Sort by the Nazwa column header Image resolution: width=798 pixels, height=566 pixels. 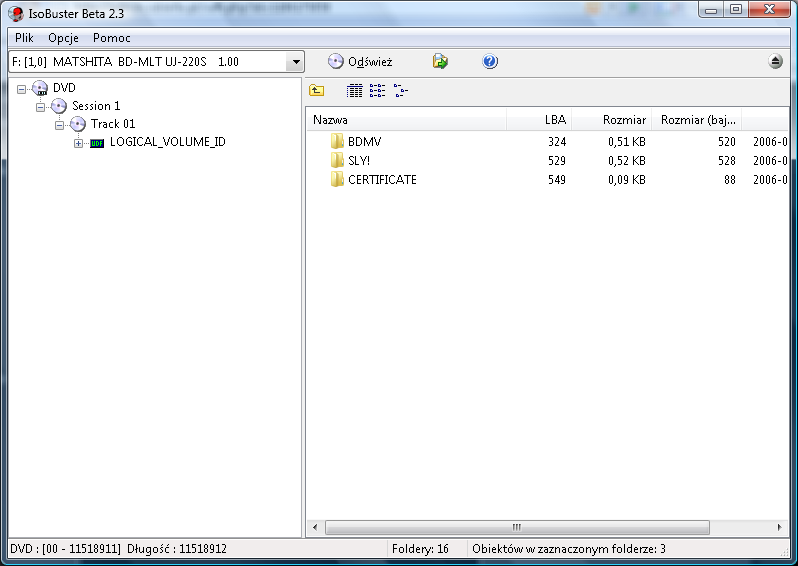click(x=406, y=120)
